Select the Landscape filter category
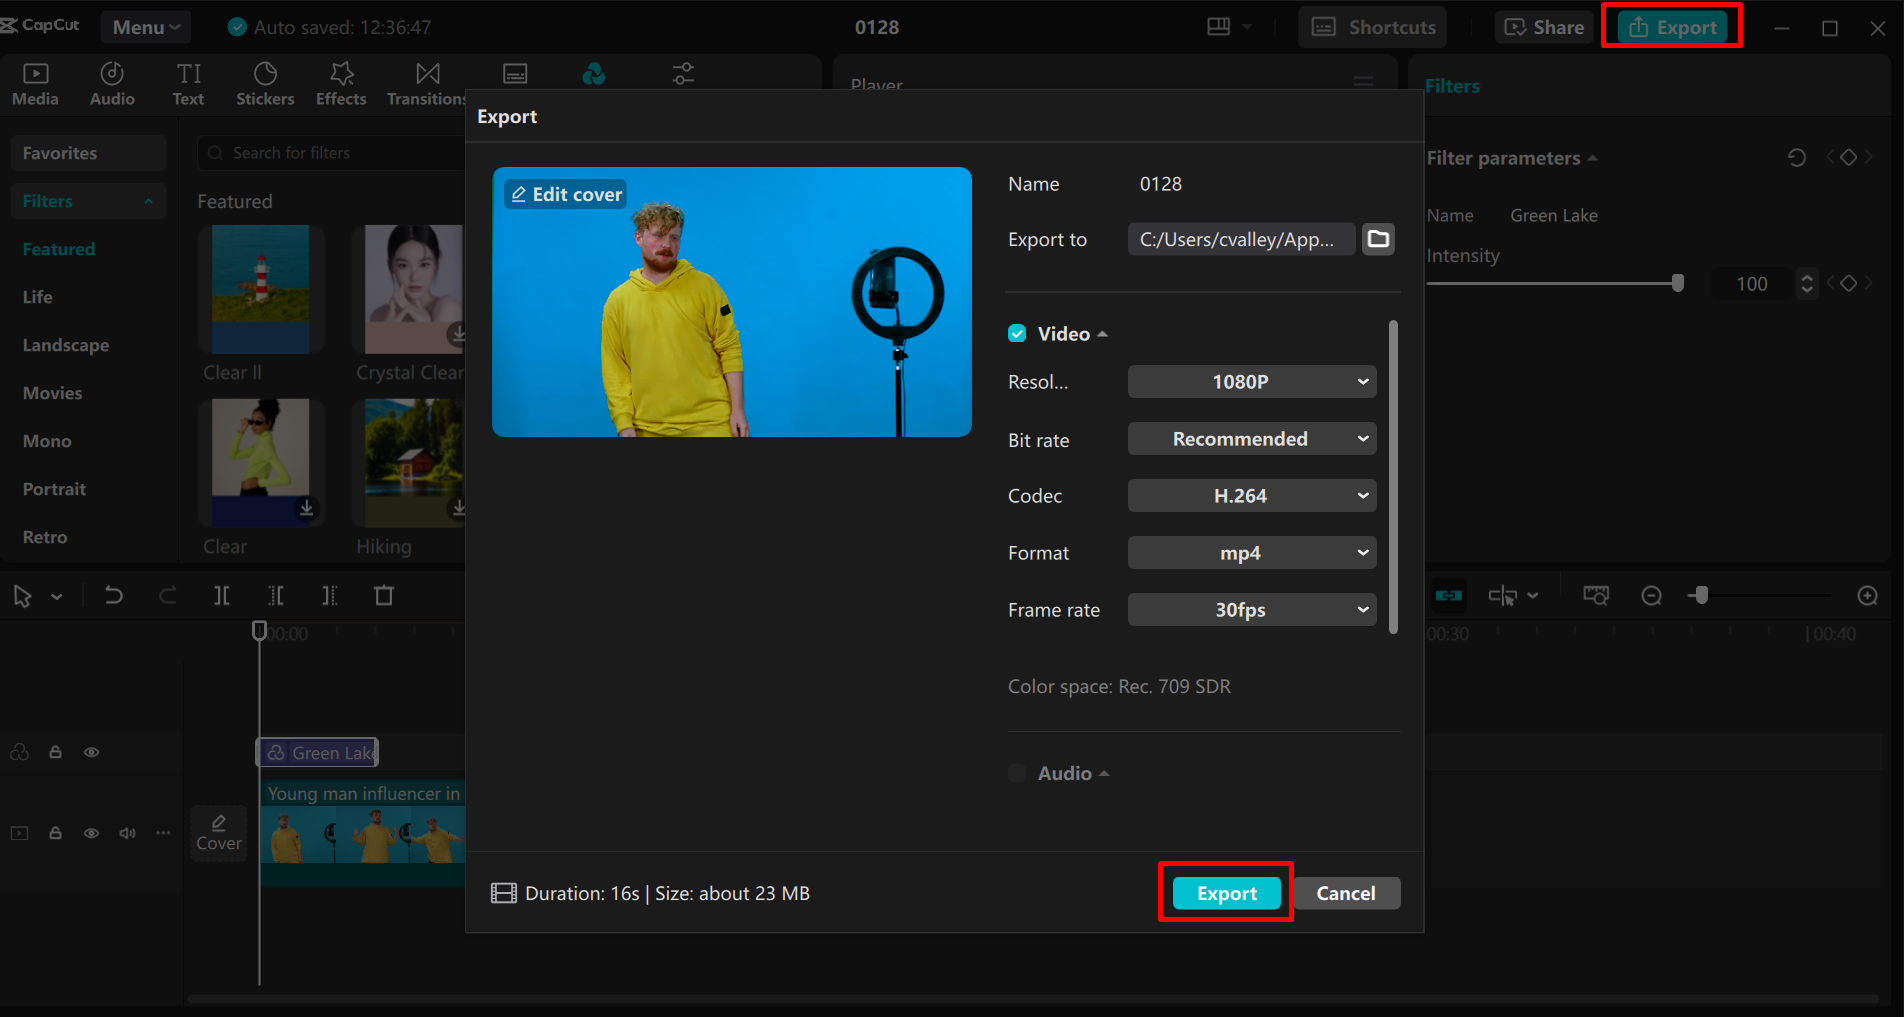 tap(66, 345)
